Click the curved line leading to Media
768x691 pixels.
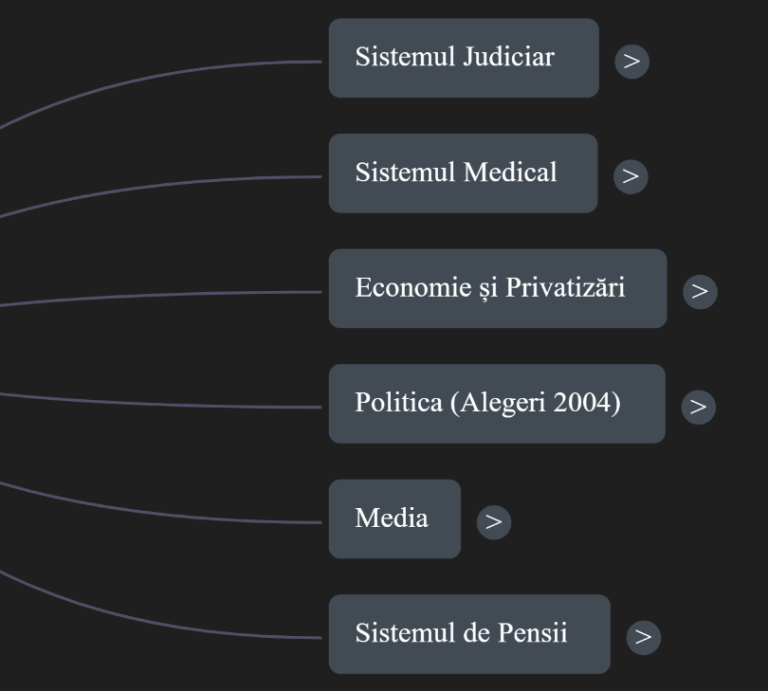162,513
